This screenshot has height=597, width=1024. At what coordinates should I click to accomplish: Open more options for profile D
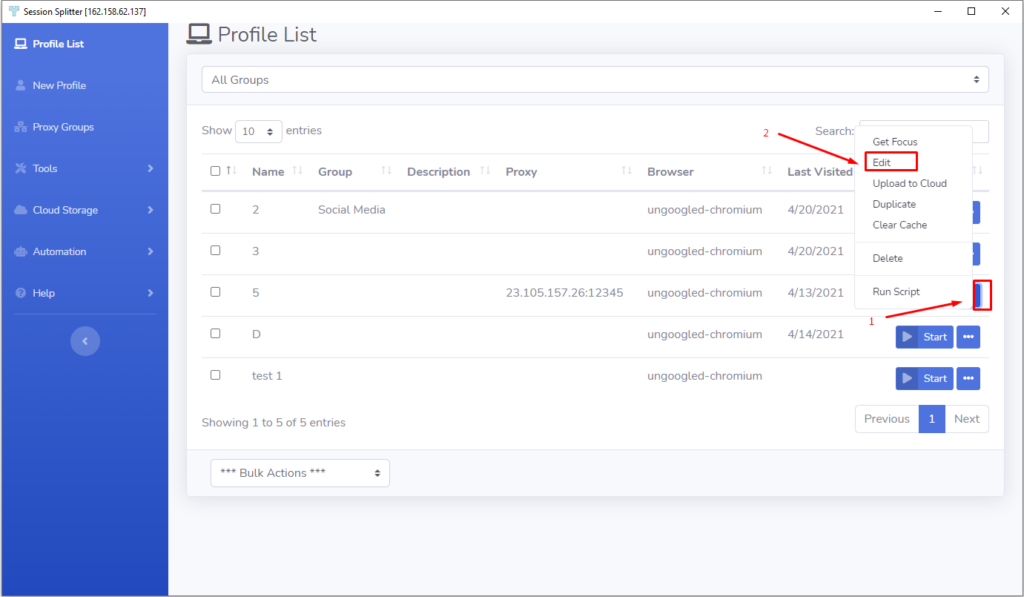point(968,337)
